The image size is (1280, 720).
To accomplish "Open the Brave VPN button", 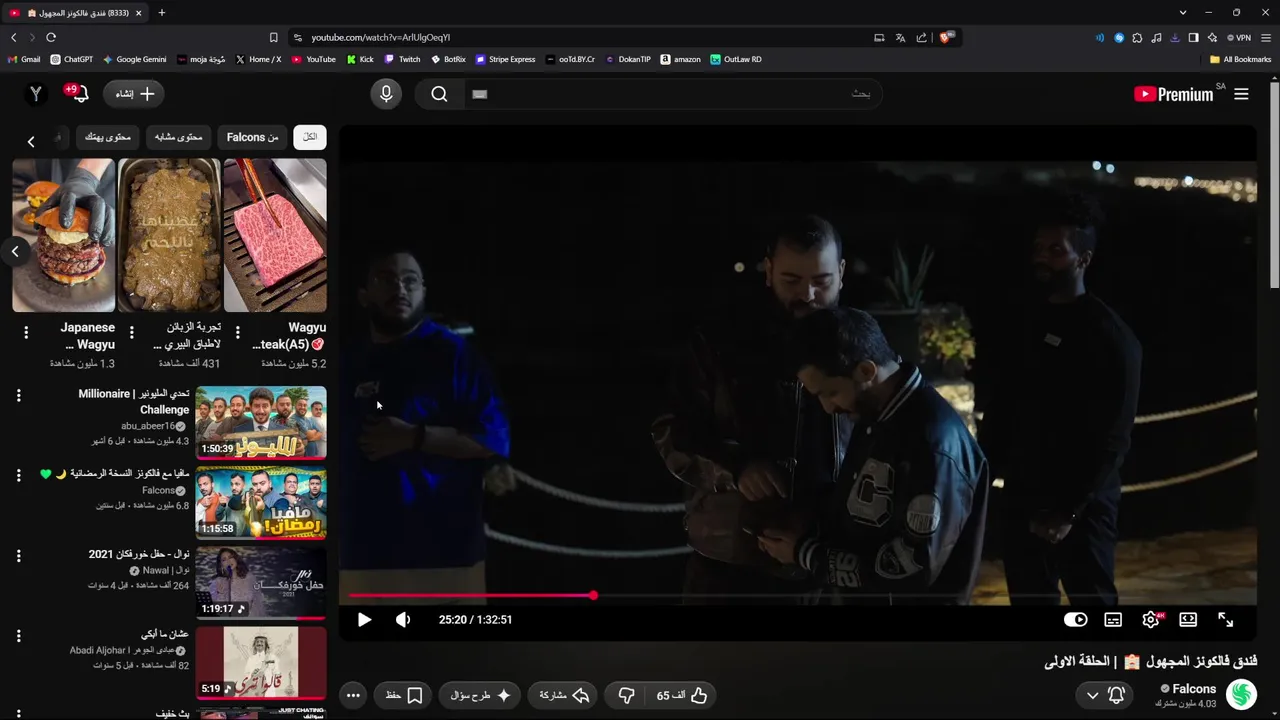I will coord(1239,37).
